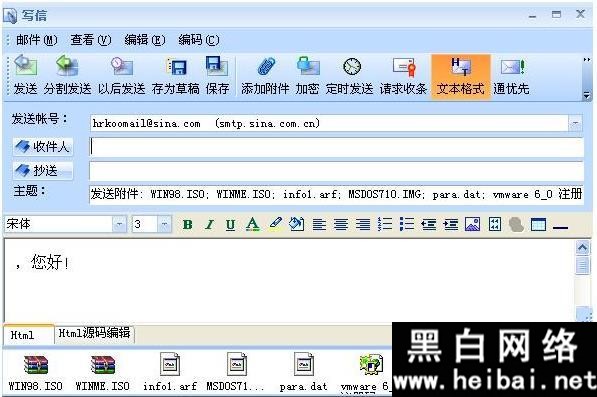Add attachment with 添加附件 paperclip

(x=265, y=75)
